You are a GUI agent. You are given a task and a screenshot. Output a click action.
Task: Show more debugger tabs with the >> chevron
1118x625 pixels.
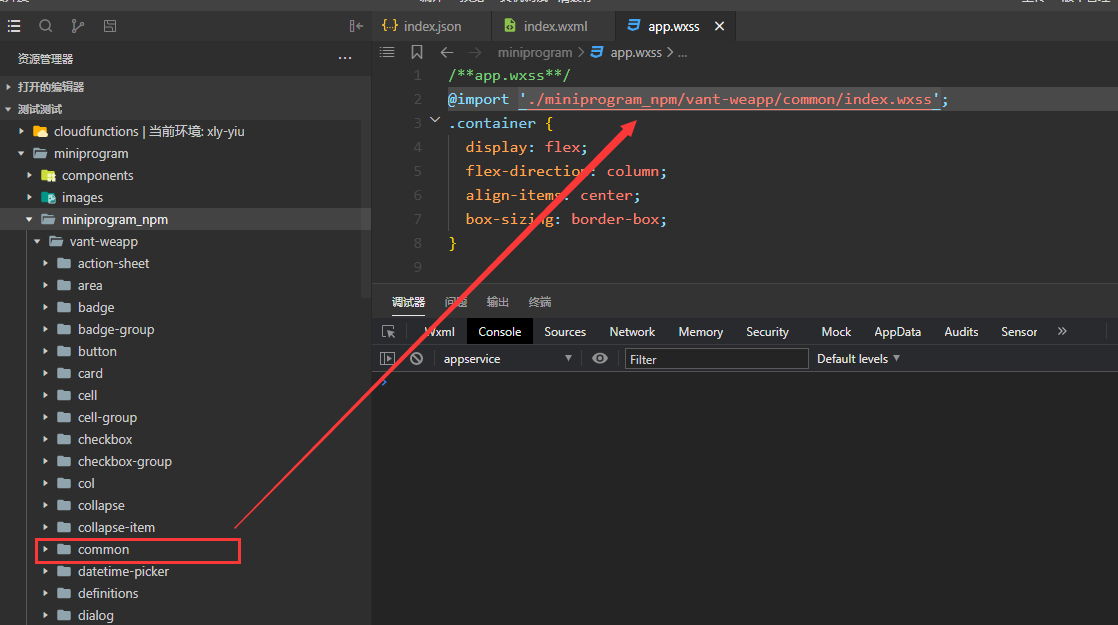(x=1062, y=331)
